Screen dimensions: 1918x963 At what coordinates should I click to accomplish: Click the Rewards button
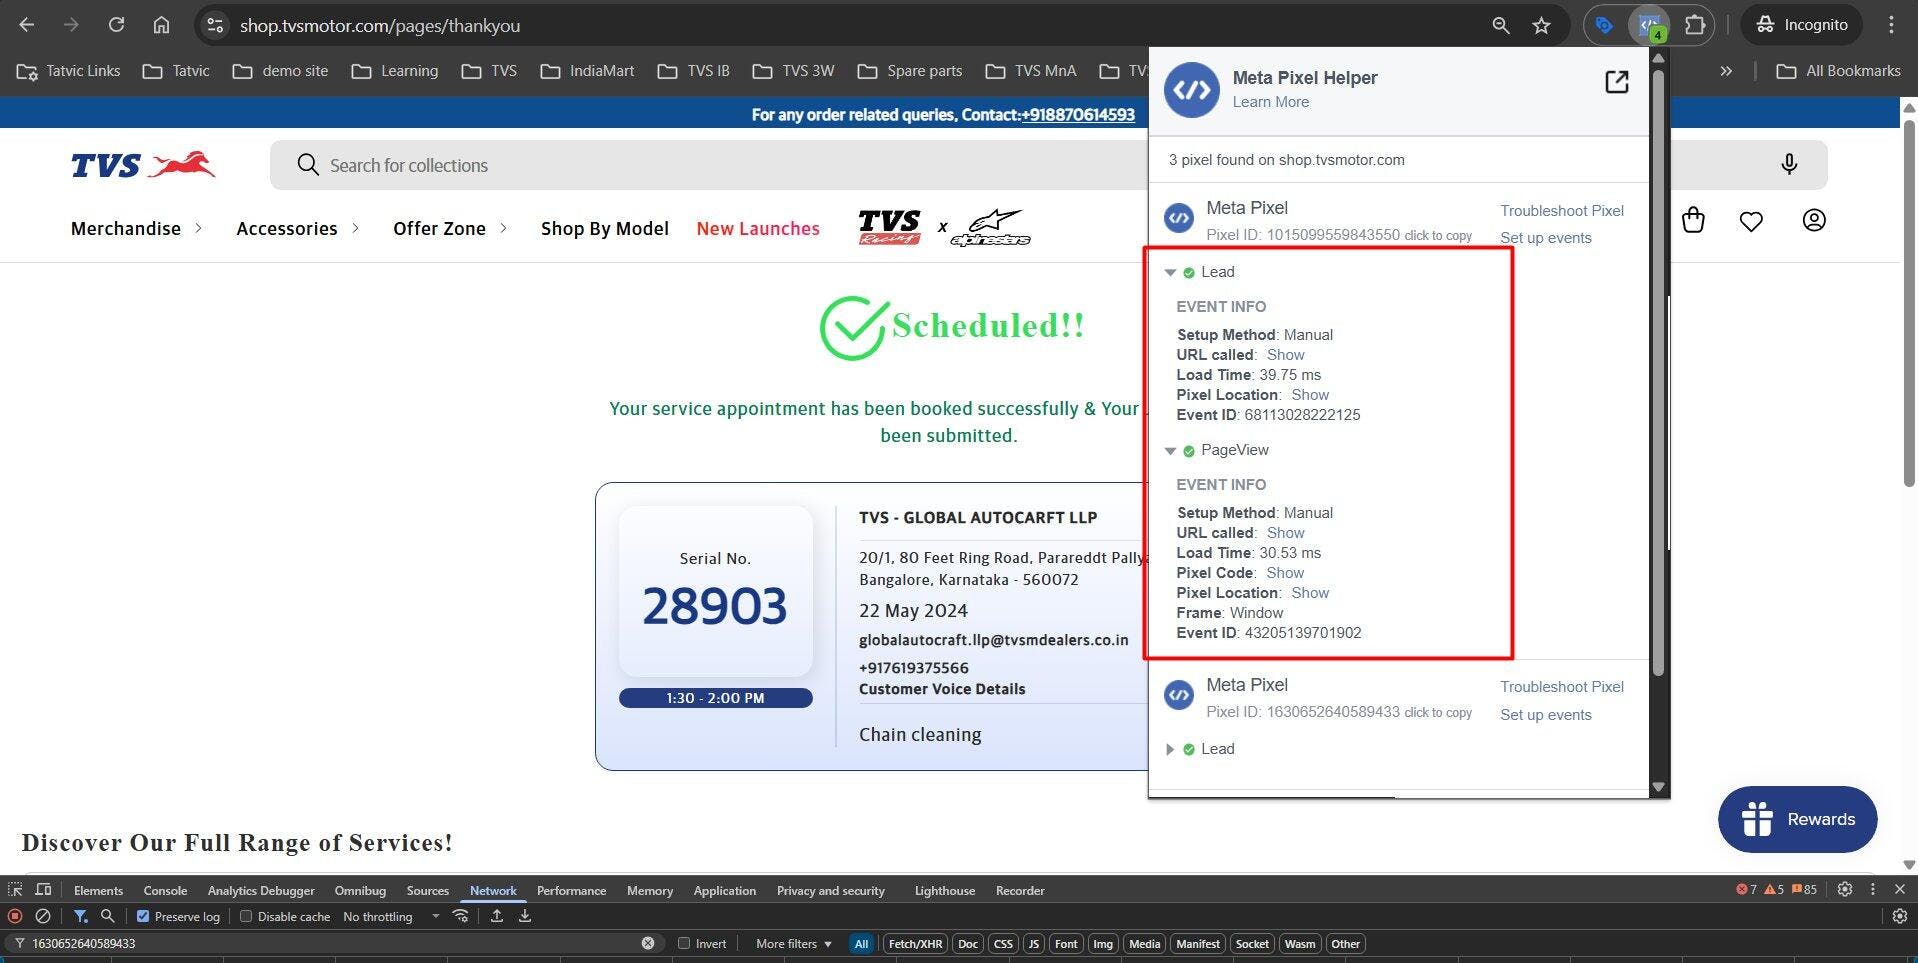point(1797,819)
